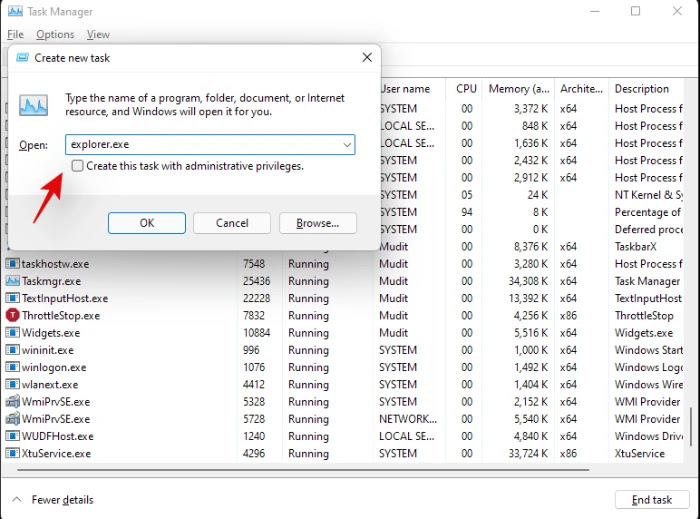Click the Deferred proce description cell
700x519 pixels.
point(649,229)
